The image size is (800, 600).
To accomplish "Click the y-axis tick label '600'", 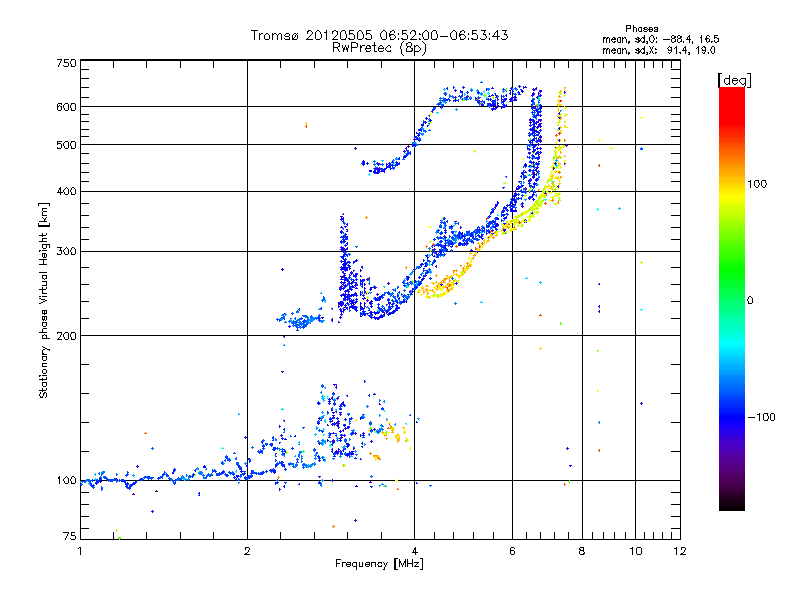I will [x=66, y=107].
